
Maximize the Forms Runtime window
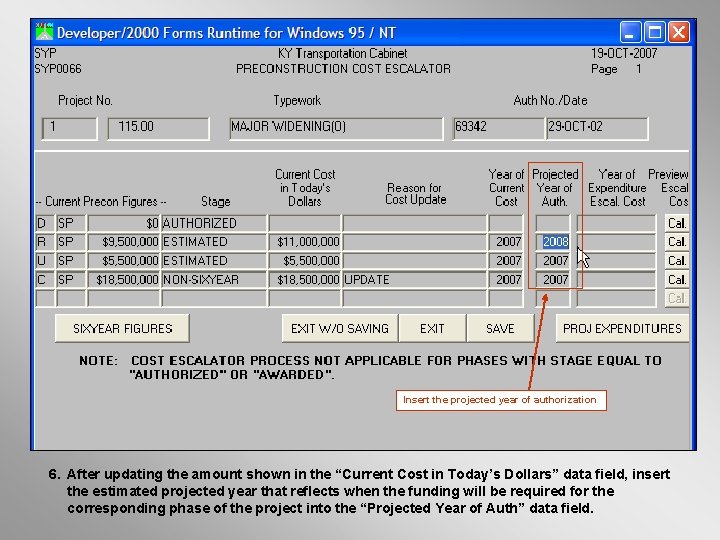click(x=654, y=32)
